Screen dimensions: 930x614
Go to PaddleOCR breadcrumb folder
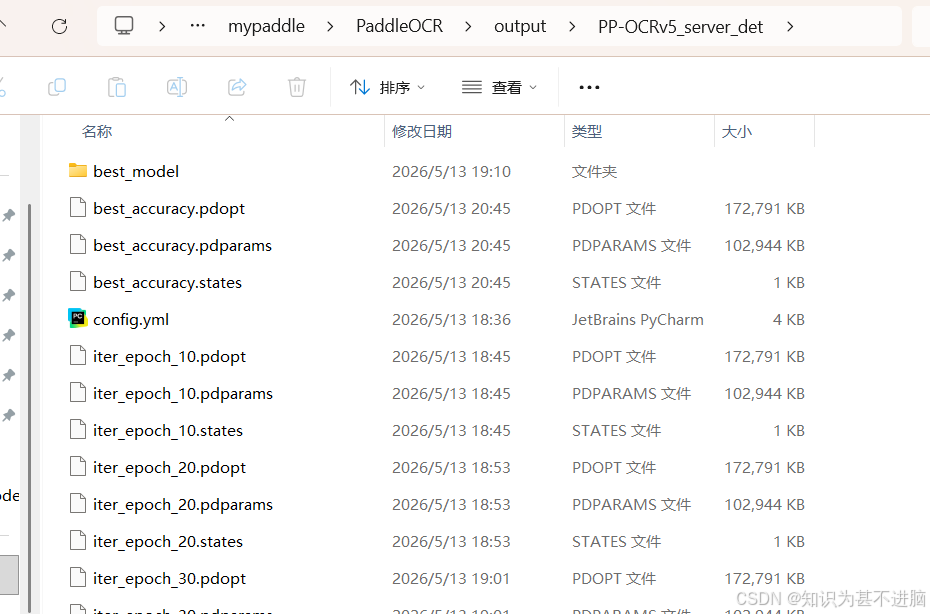coord(399,26)
